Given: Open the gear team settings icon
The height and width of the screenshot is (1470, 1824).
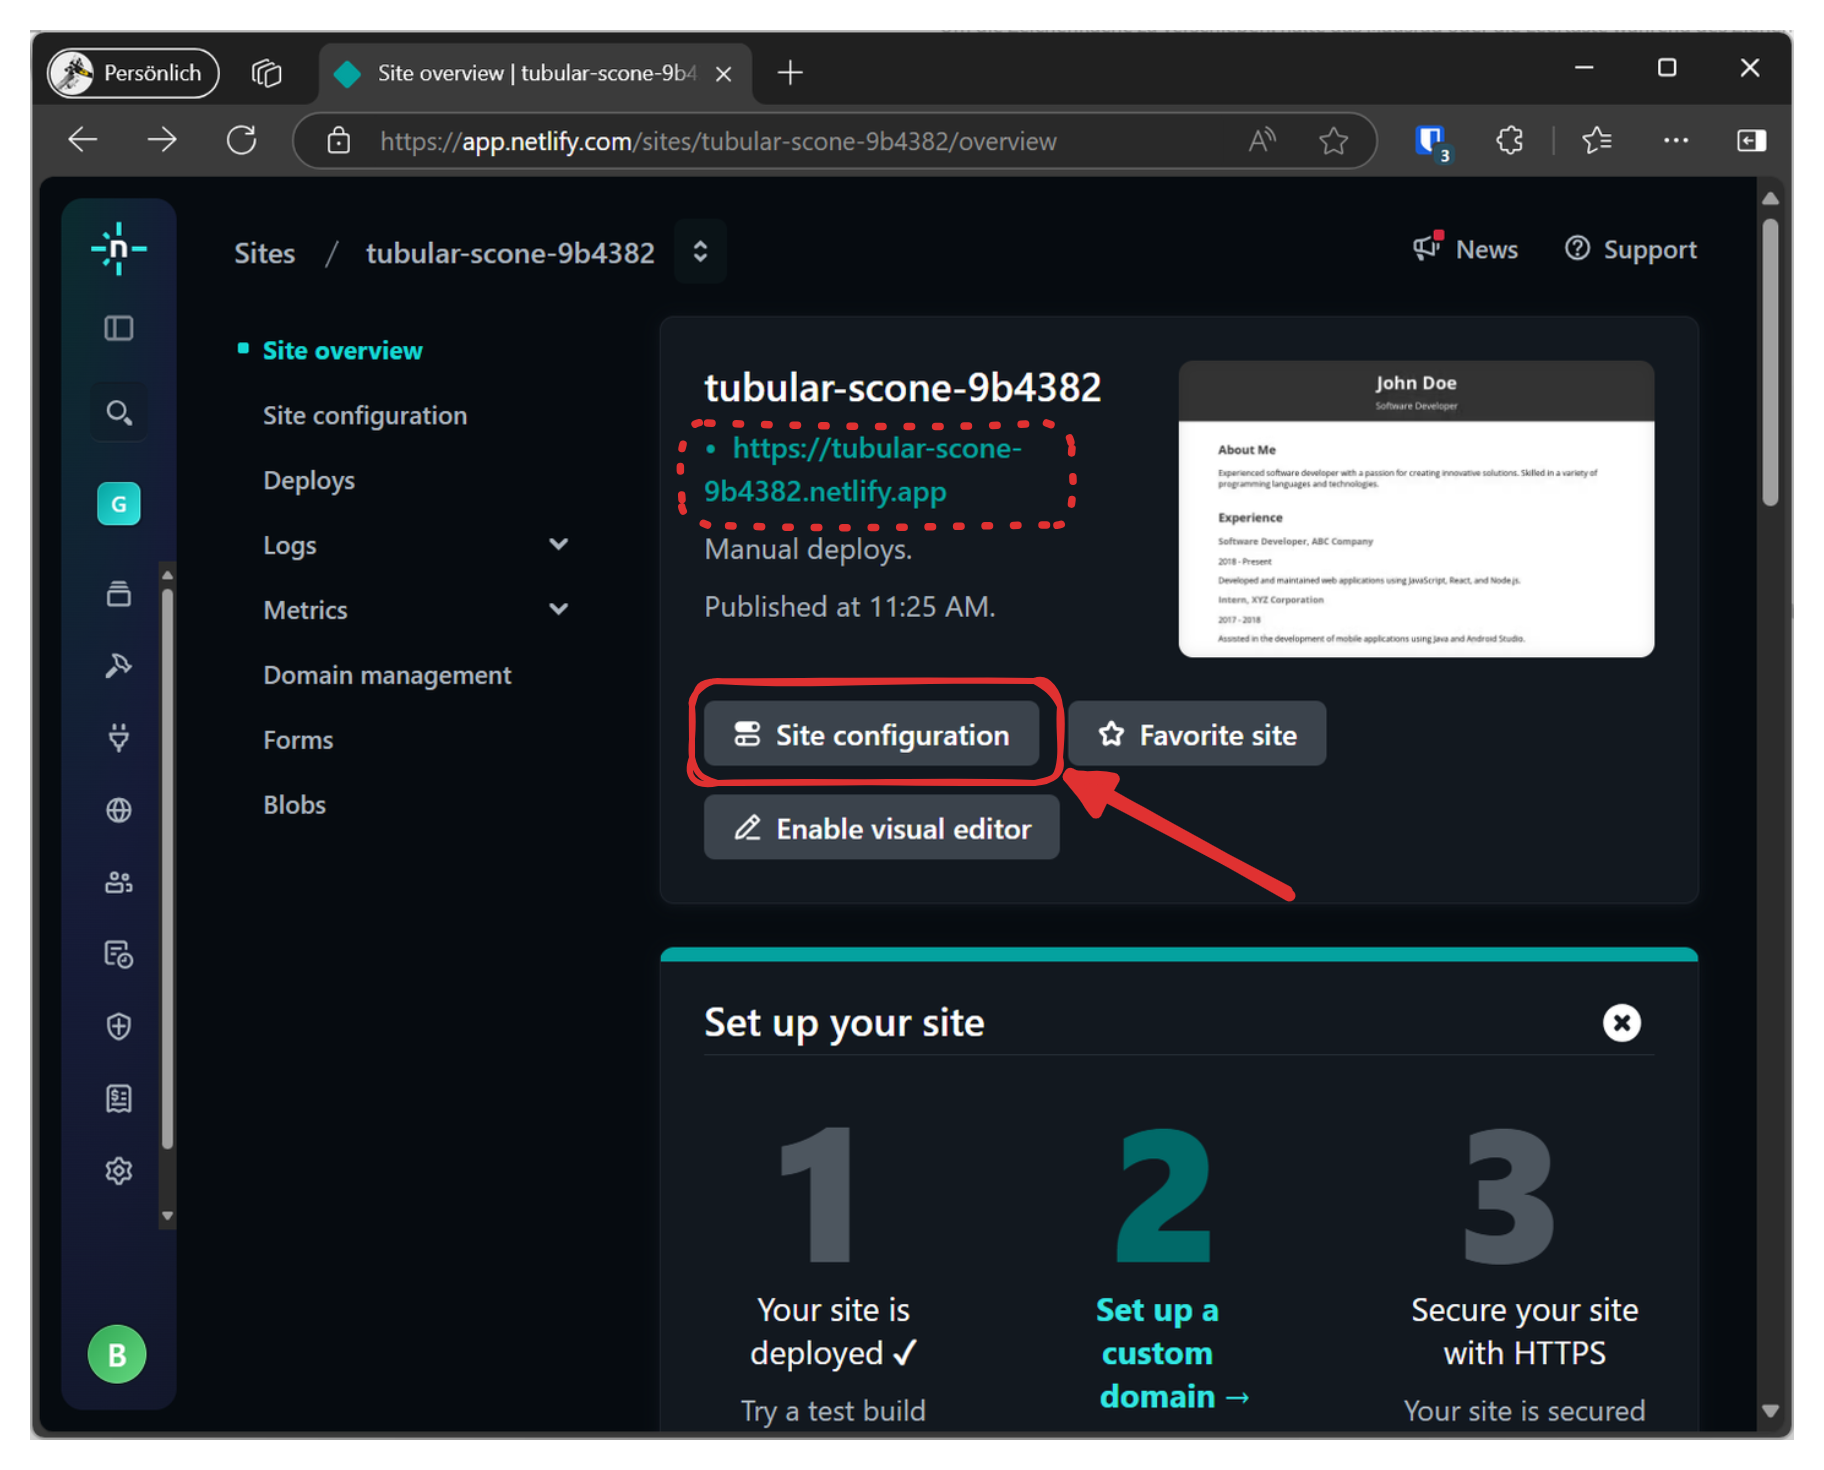Looking at the screenshot, I should tap(118, 1170).
